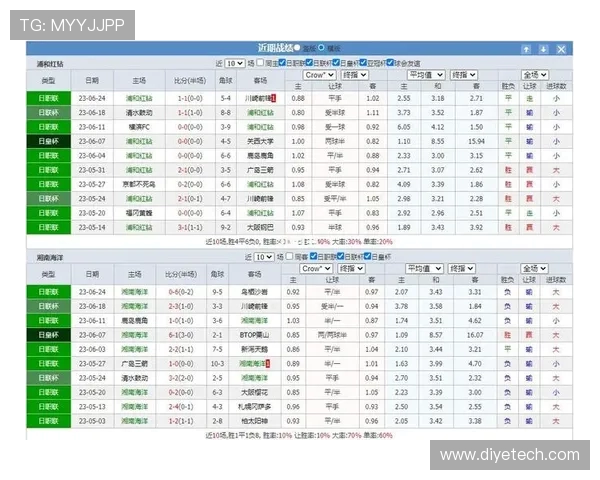Image resolution: width=600 pixels, height=480 pixels.
Task: Click 日联杯 type cell in 浦和红钻 23-06-18 row
Action: (x=49, y=113)
